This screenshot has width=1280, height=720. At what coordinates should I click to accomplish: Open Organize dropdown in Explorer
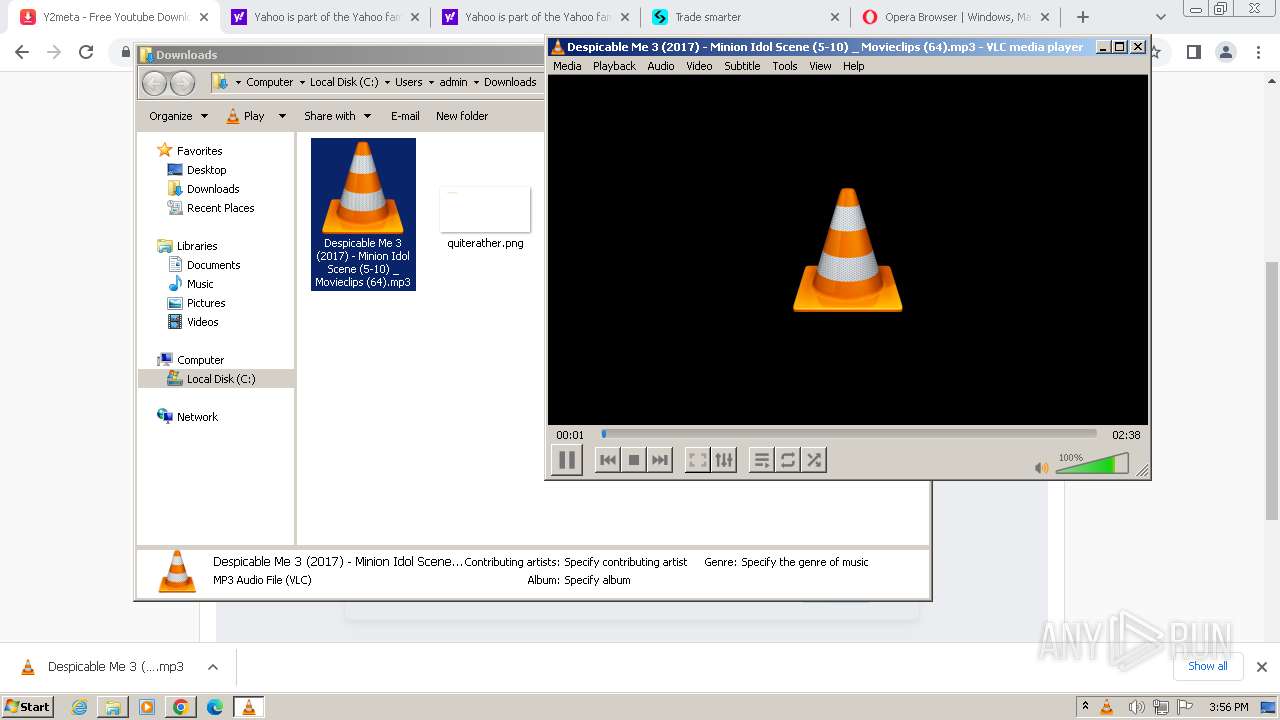click(178, 116)
